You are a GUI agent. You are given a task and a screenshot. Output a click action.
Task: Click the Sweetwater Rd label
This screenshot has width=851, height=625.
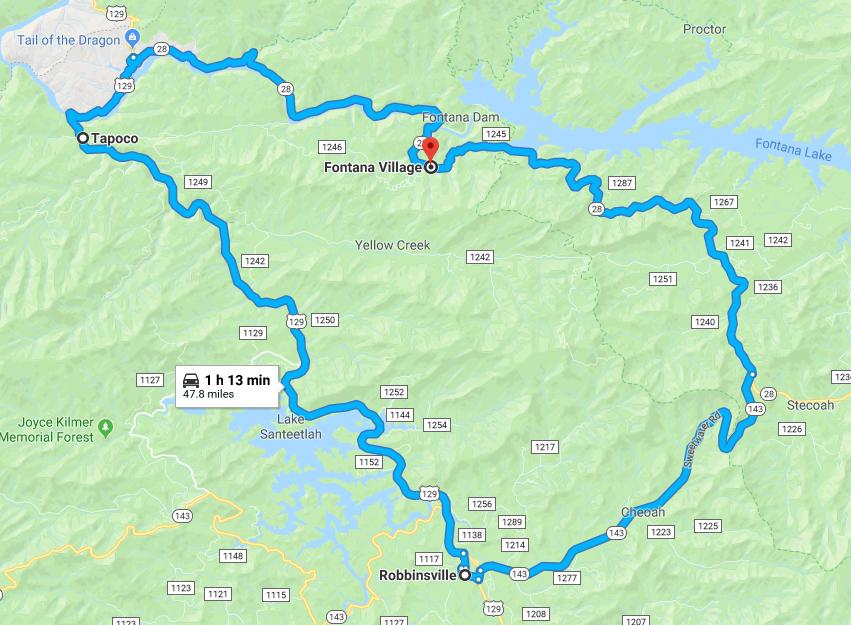(702, 439)
